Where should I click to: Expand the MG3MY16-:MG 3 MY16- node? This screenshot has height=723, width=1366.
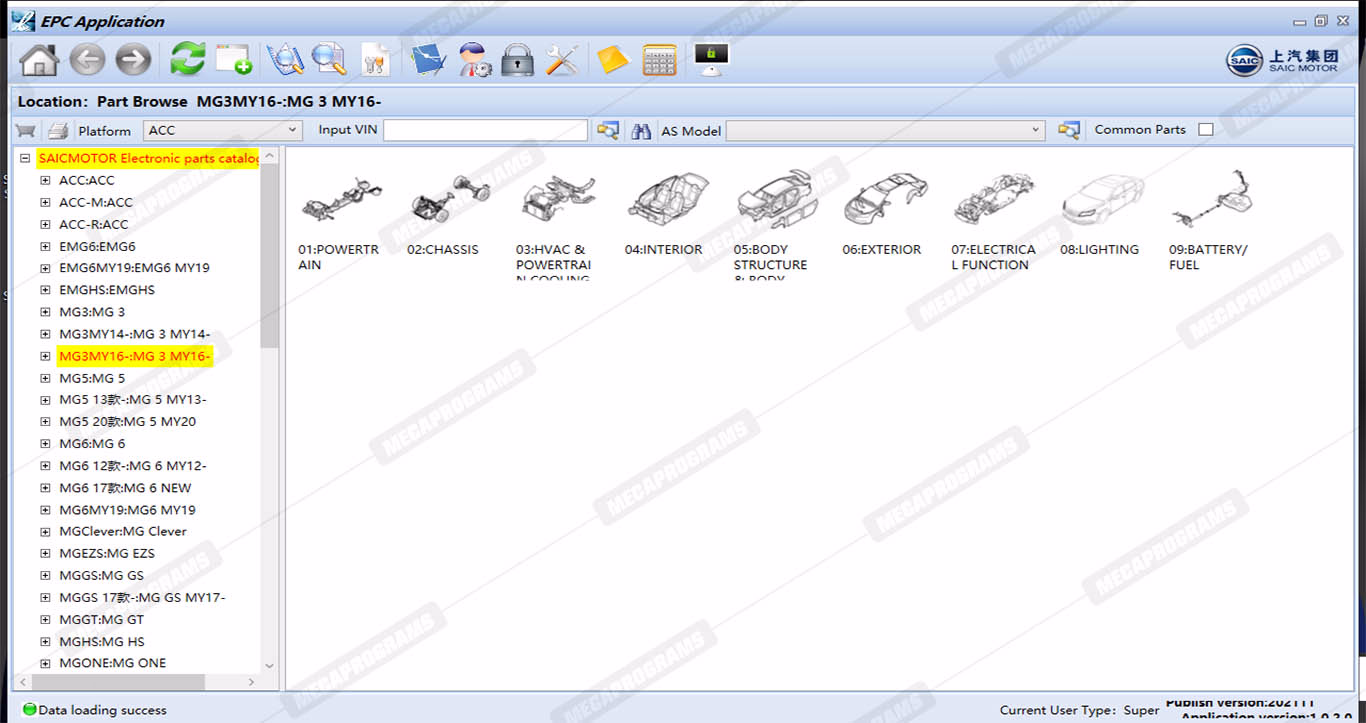click(x=45, y=356)
